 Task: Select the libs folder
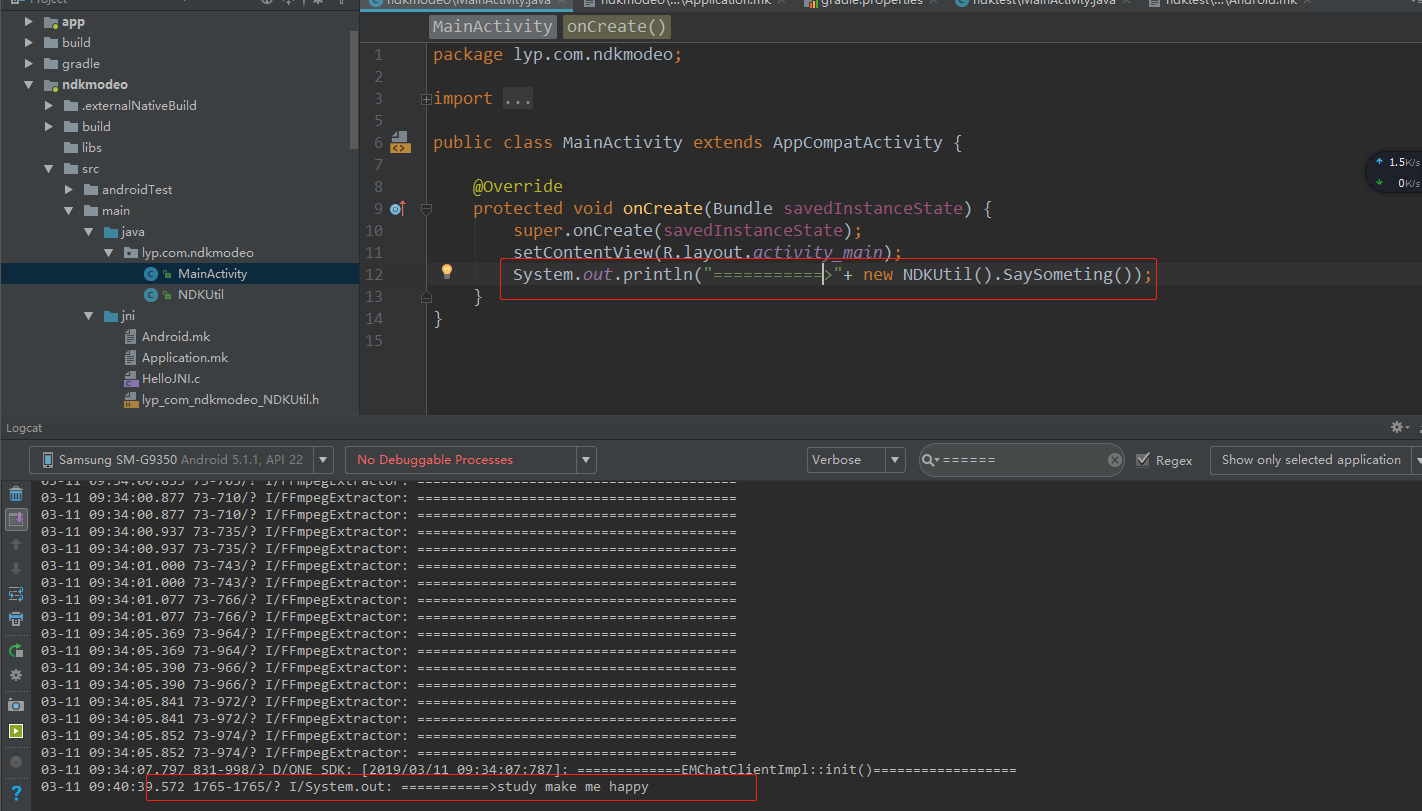click(x=92, y=147)
